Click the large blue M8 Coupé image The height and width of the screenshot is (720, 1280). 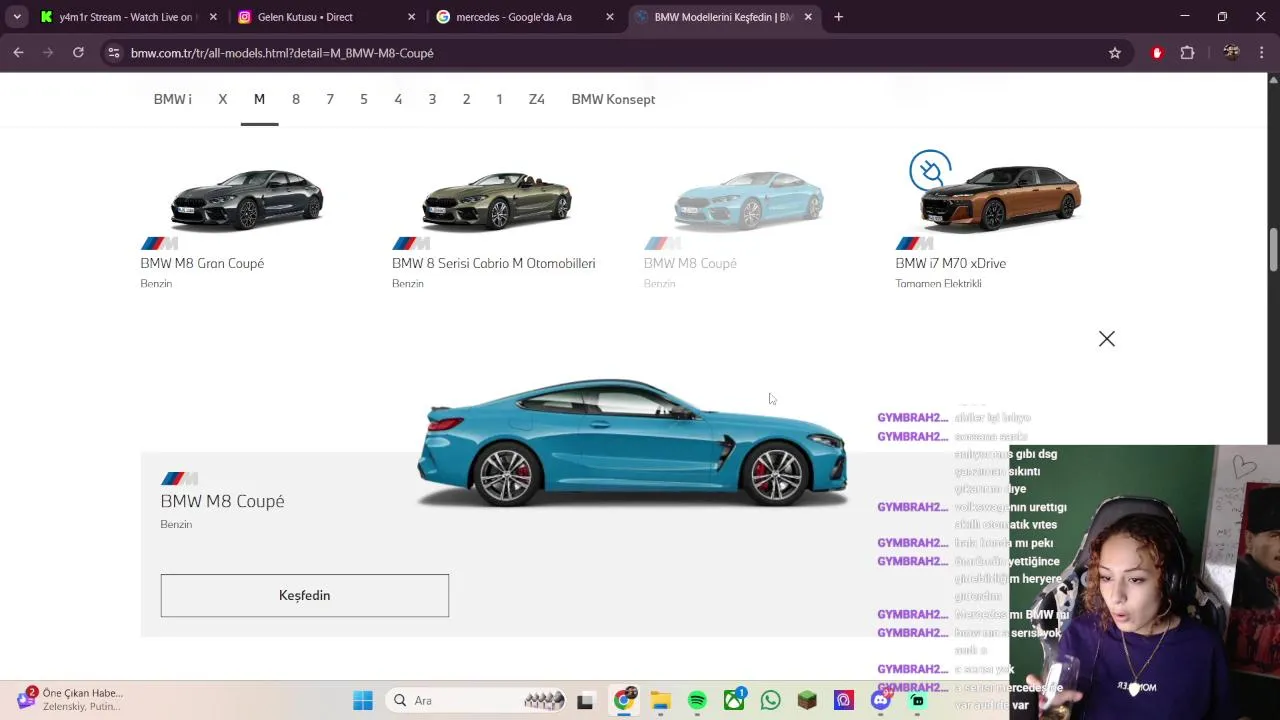[x=632, y=442]
